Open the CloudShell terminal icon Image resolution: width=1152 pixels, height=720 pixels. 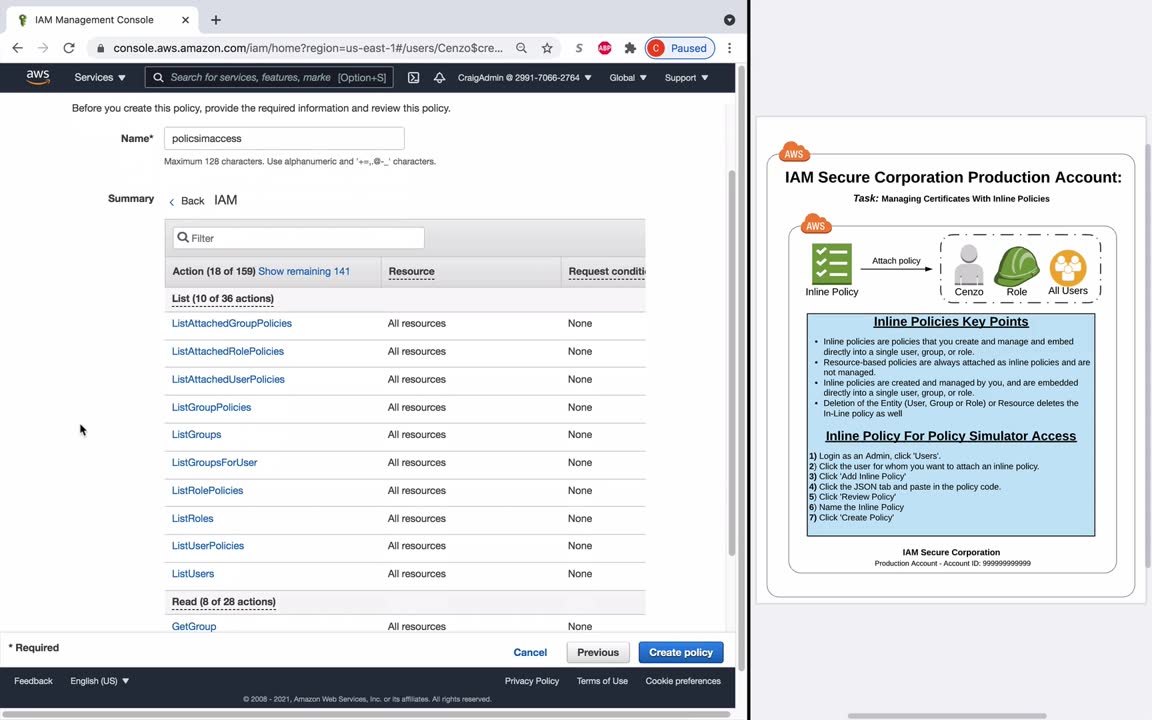pos(414,77)
